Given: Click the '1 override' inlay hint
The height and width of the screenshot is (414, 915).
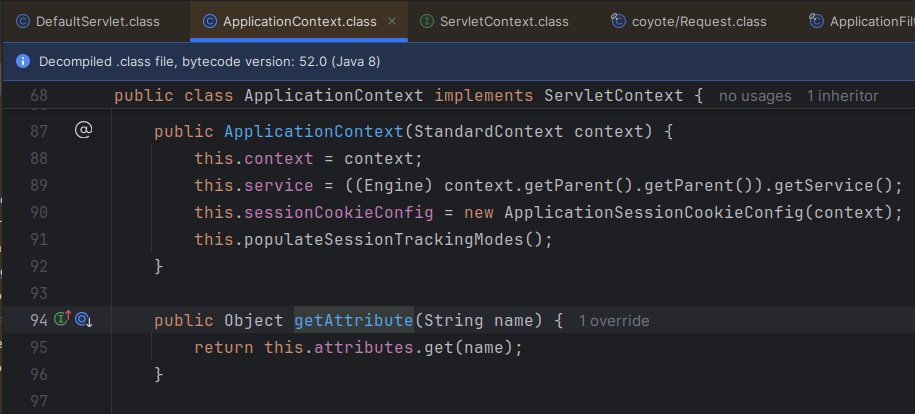Looking at the screenshot, I should pos(614,321).
